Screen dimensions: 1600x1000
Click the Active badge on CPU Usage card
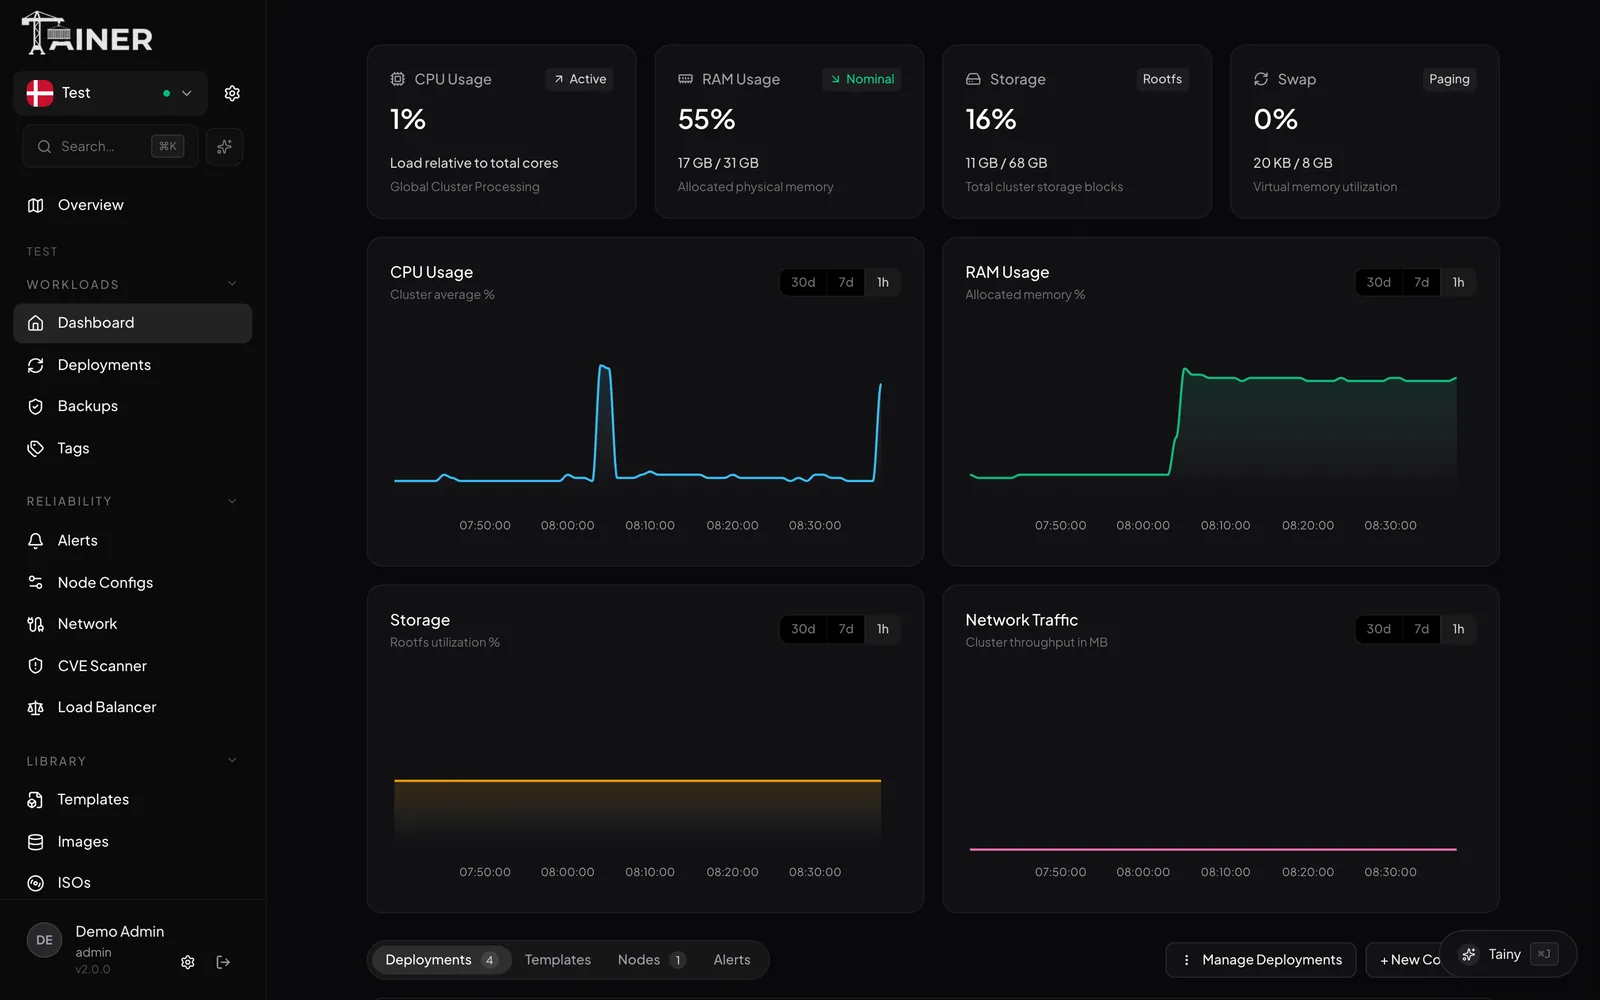click(x=580, y=79)
